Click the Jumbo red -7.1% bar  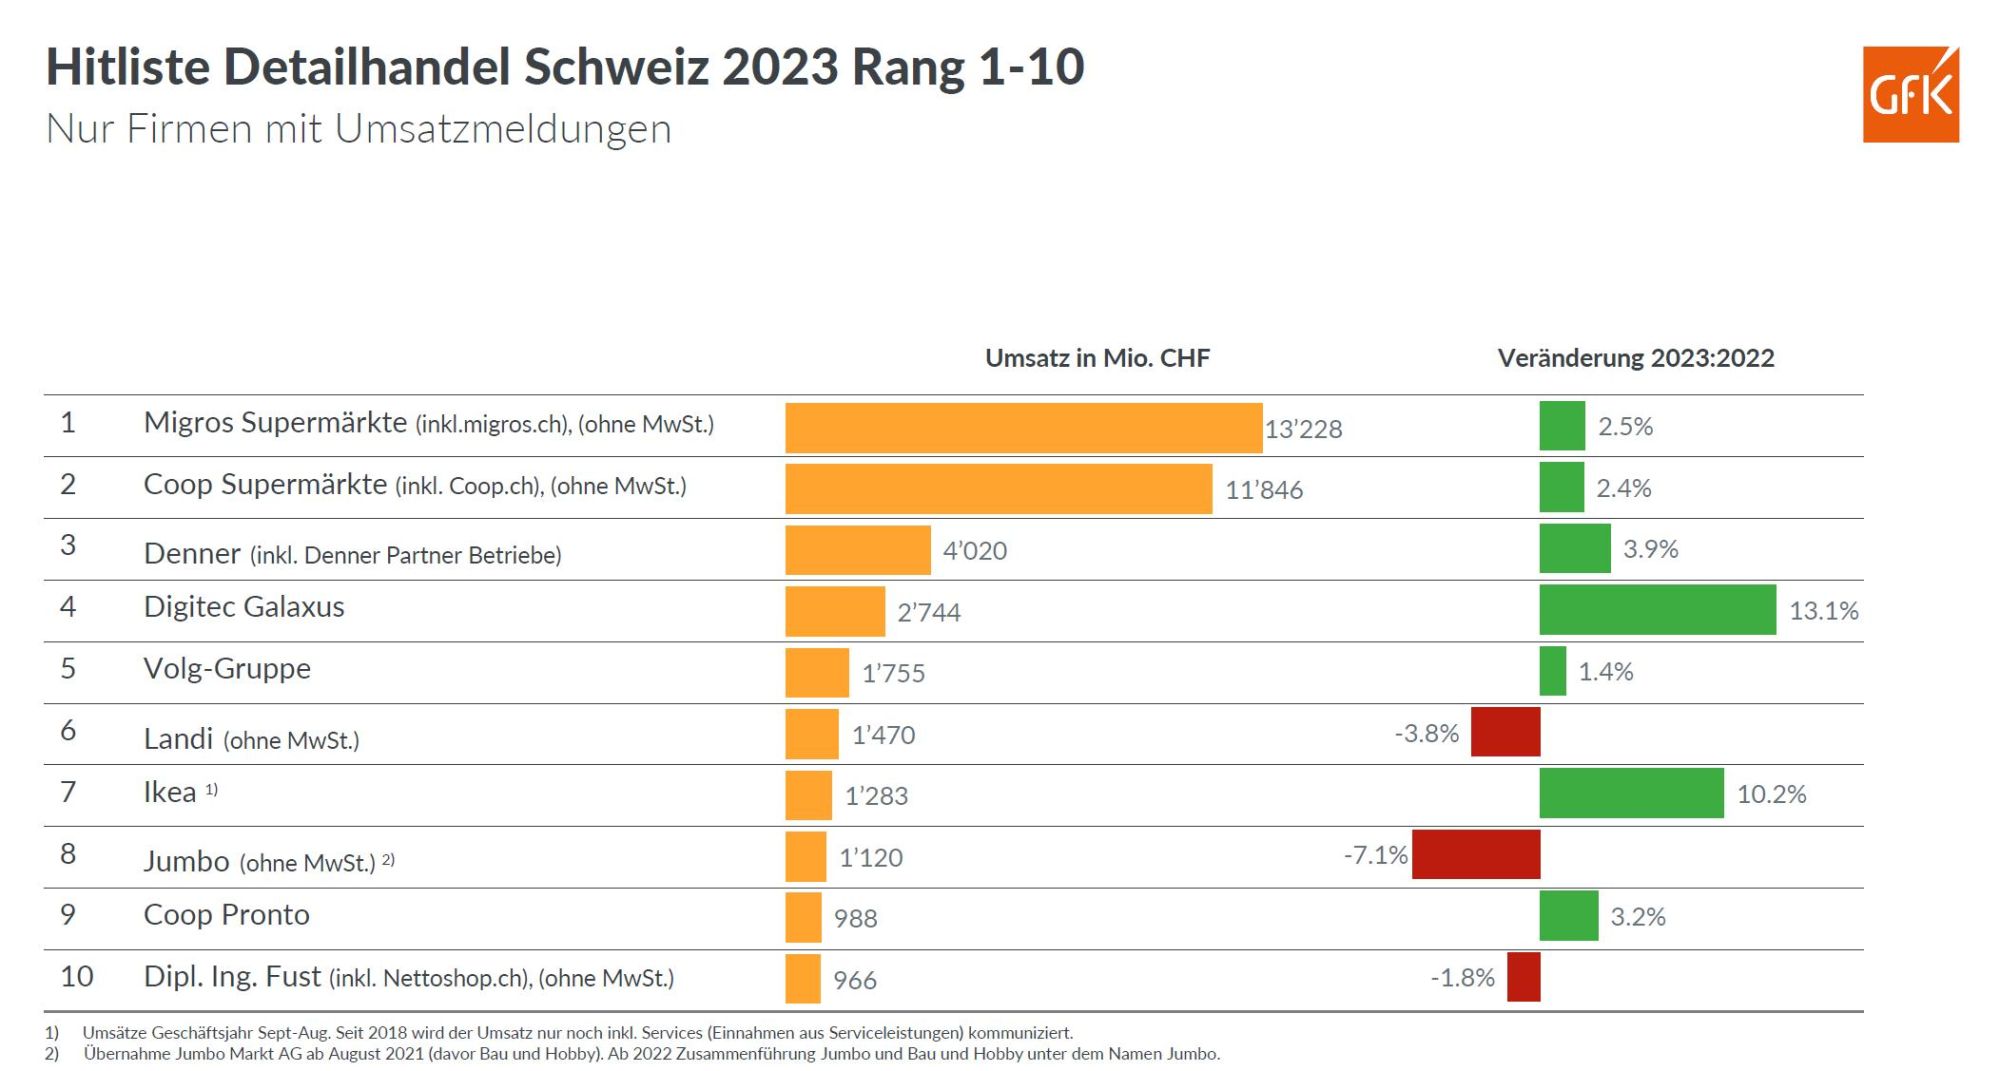[x=1476, y=854]
